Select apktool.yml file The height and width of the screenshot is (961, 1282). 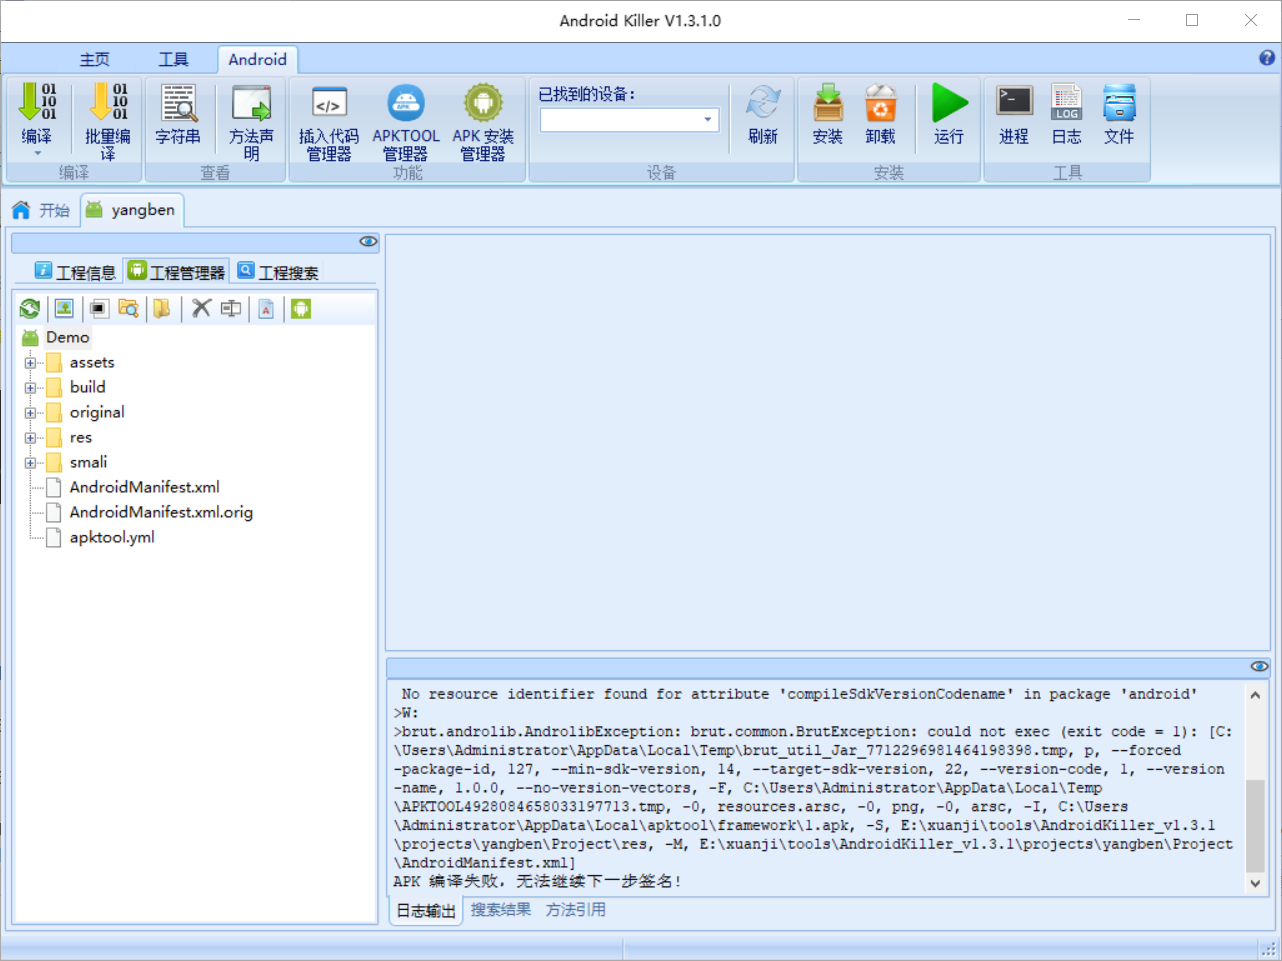[112, 537]
